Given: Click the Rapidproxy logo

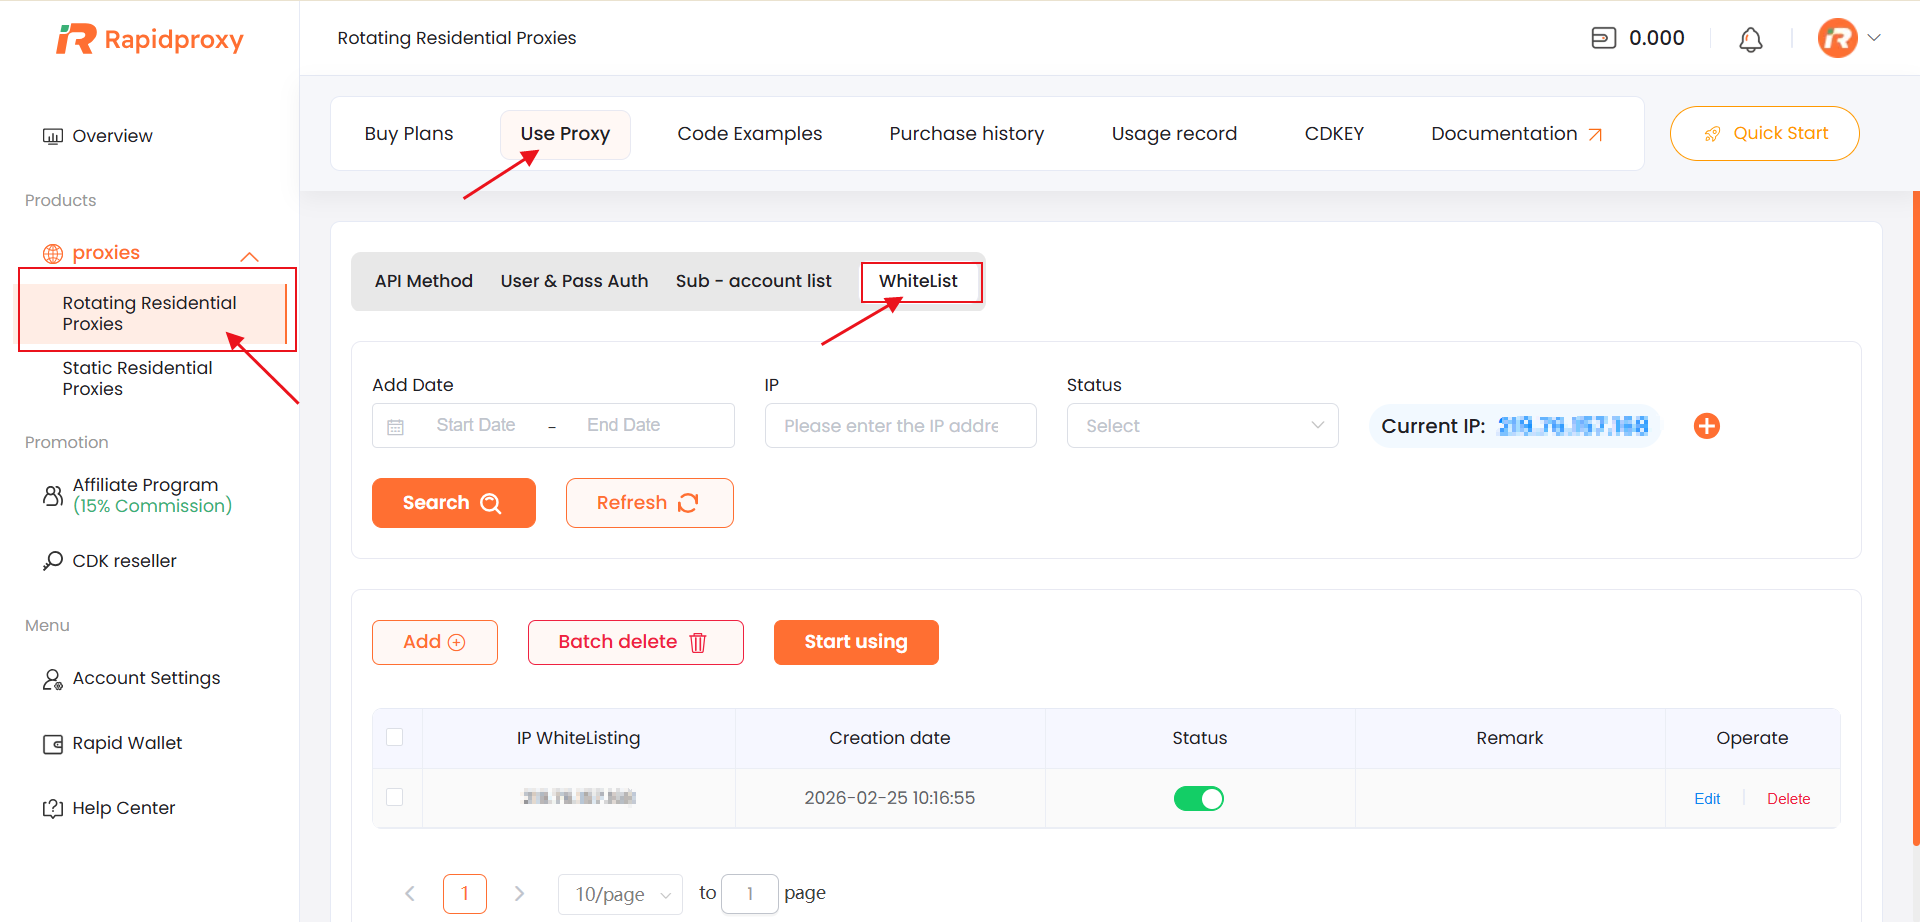Looking at the screenshot, I should (150, 39).
